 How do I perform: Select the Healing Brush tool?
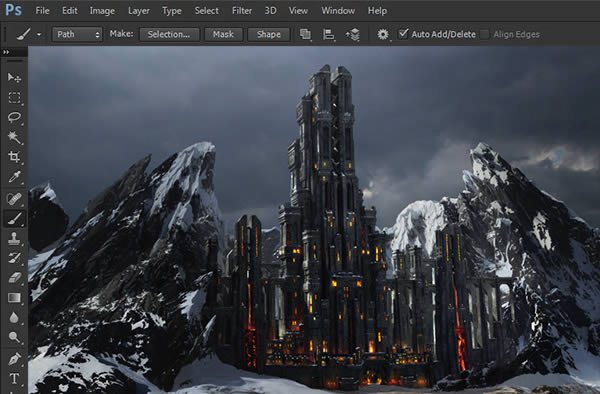coord(14,199)
